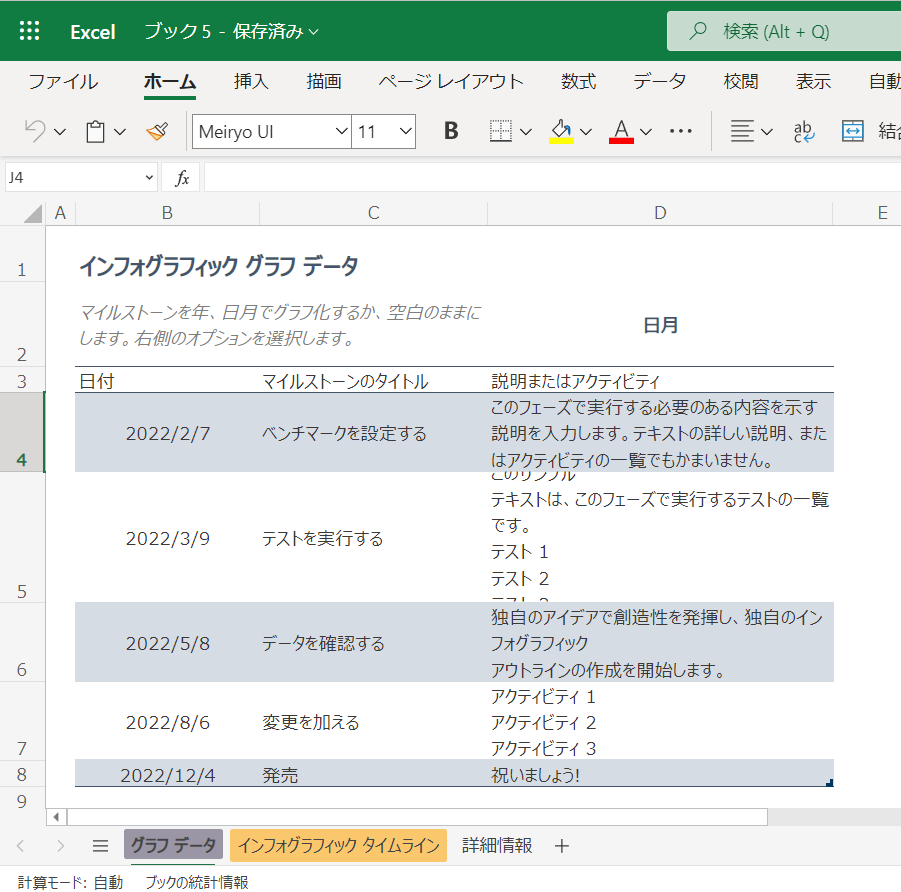Select the Format Painter brush icon
The width and height of the screenshot is (901, 892).
(x=157, y=132)
